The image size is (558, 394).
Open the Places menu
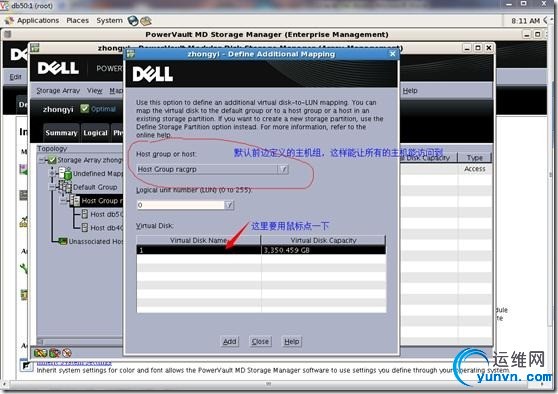coord(78,21)
